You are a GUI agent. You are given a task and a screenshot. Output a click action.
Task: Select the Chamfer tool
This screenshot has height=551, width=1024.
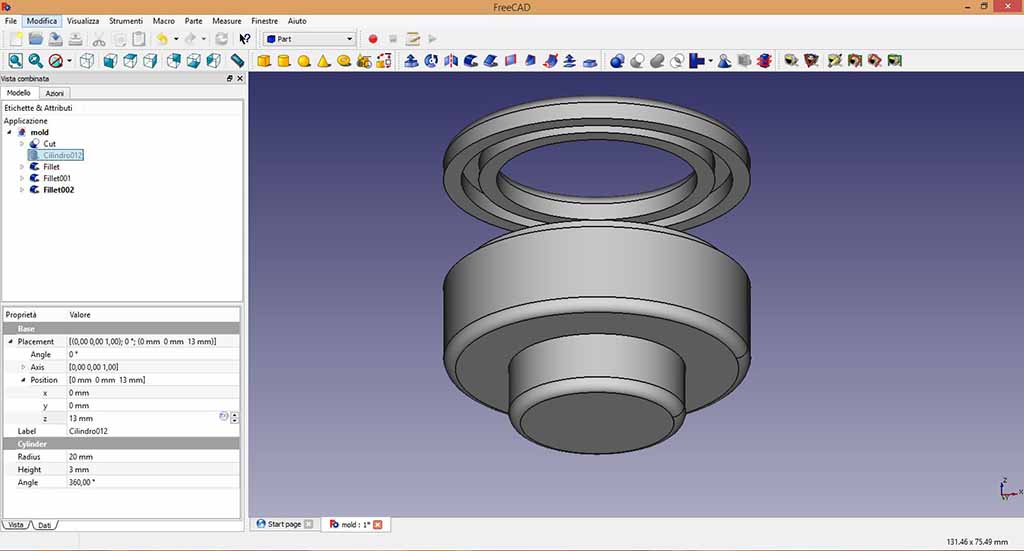[x=491, y=61]
